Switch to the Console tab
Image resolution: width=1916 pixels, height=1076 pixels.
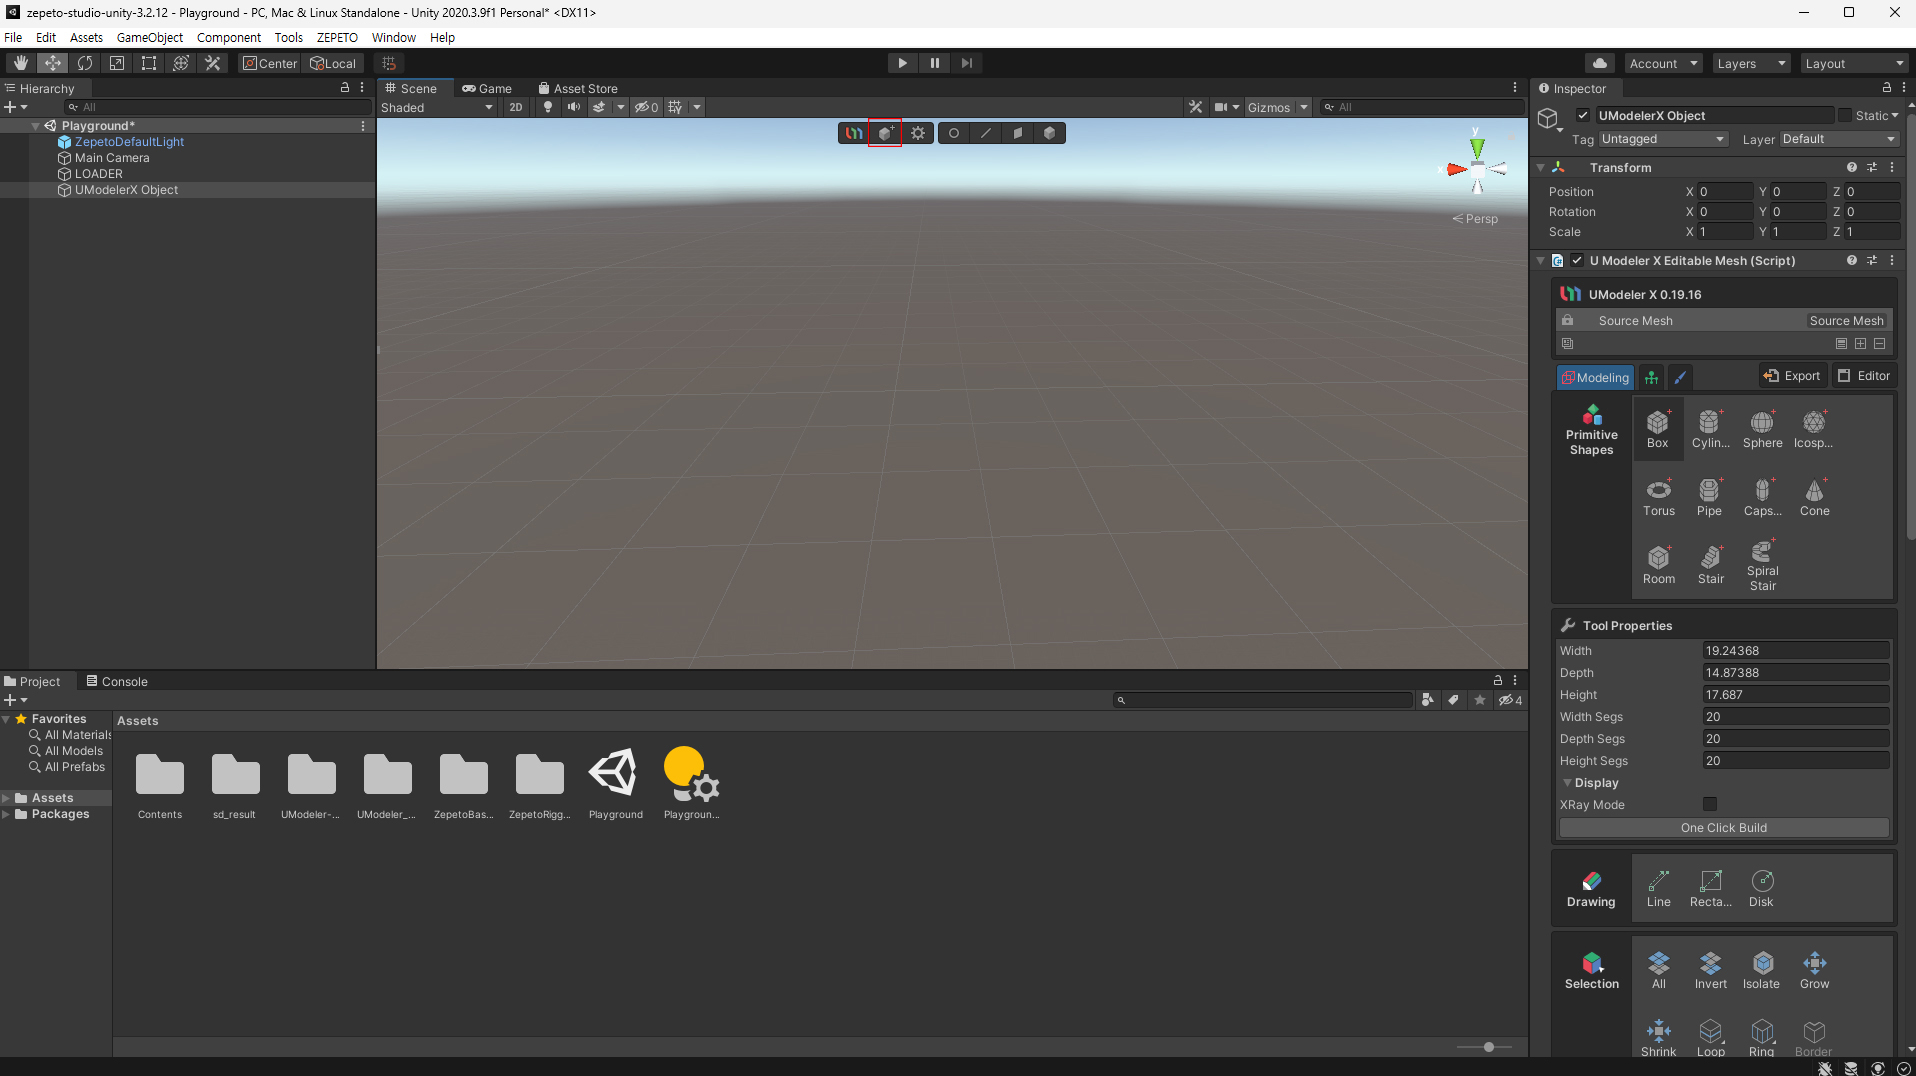[117, 681]
